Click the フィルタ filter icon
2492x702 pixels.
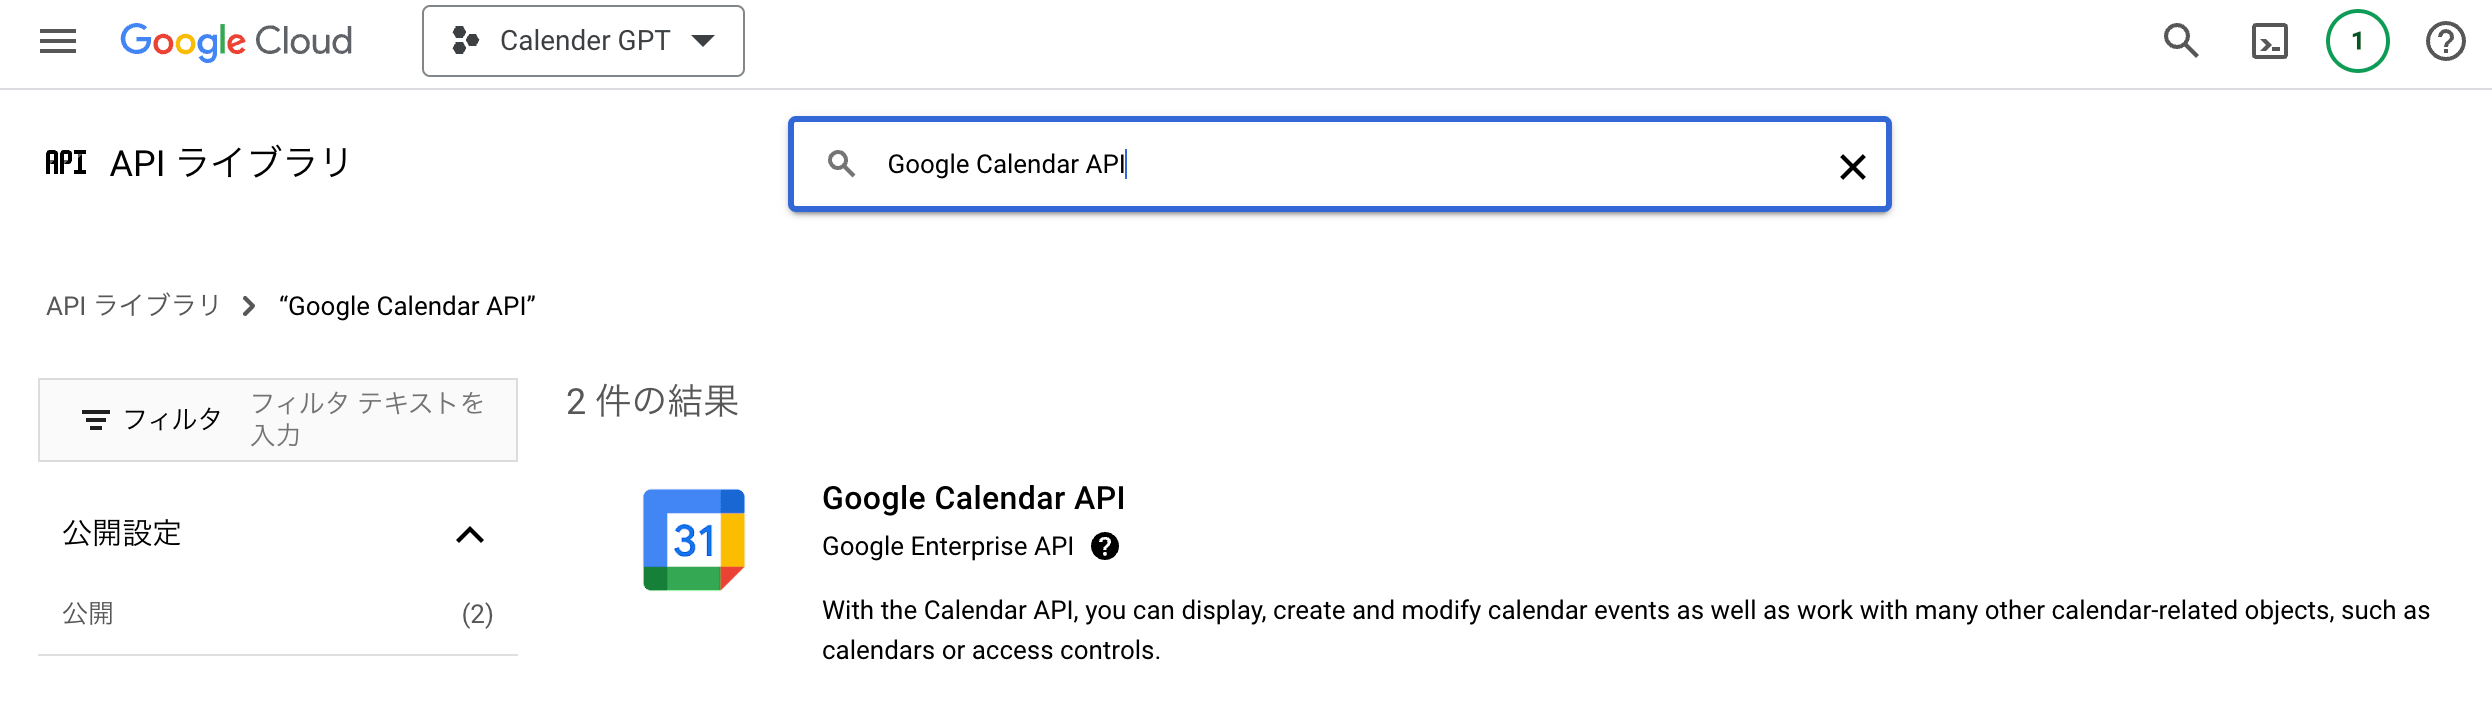pos(96,420)
